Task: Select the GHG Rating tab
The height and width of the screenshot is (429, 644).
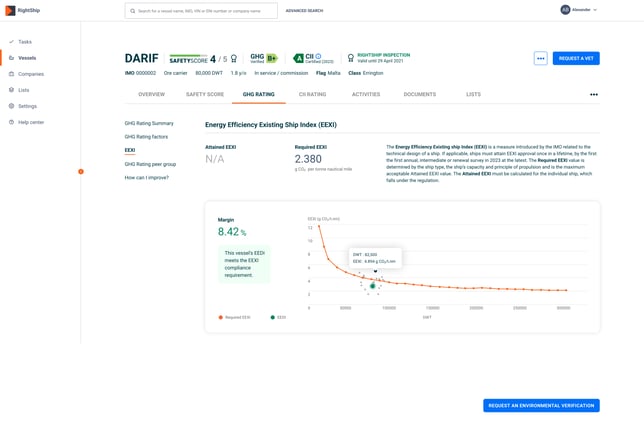Action: coord(259,94)
